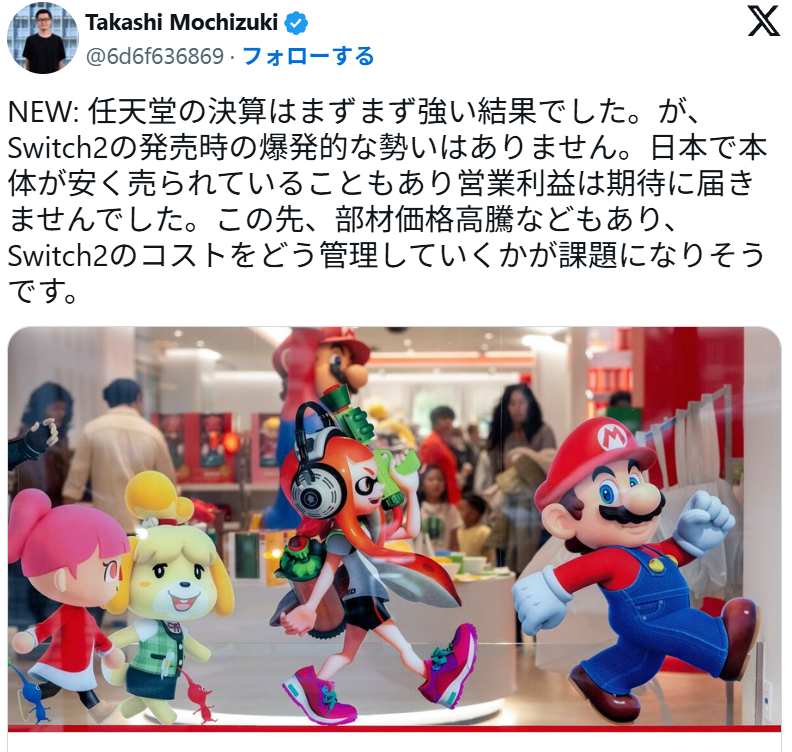Open the X logo link
This screenshot has height=752, width=792.
(x=763, y=22)
